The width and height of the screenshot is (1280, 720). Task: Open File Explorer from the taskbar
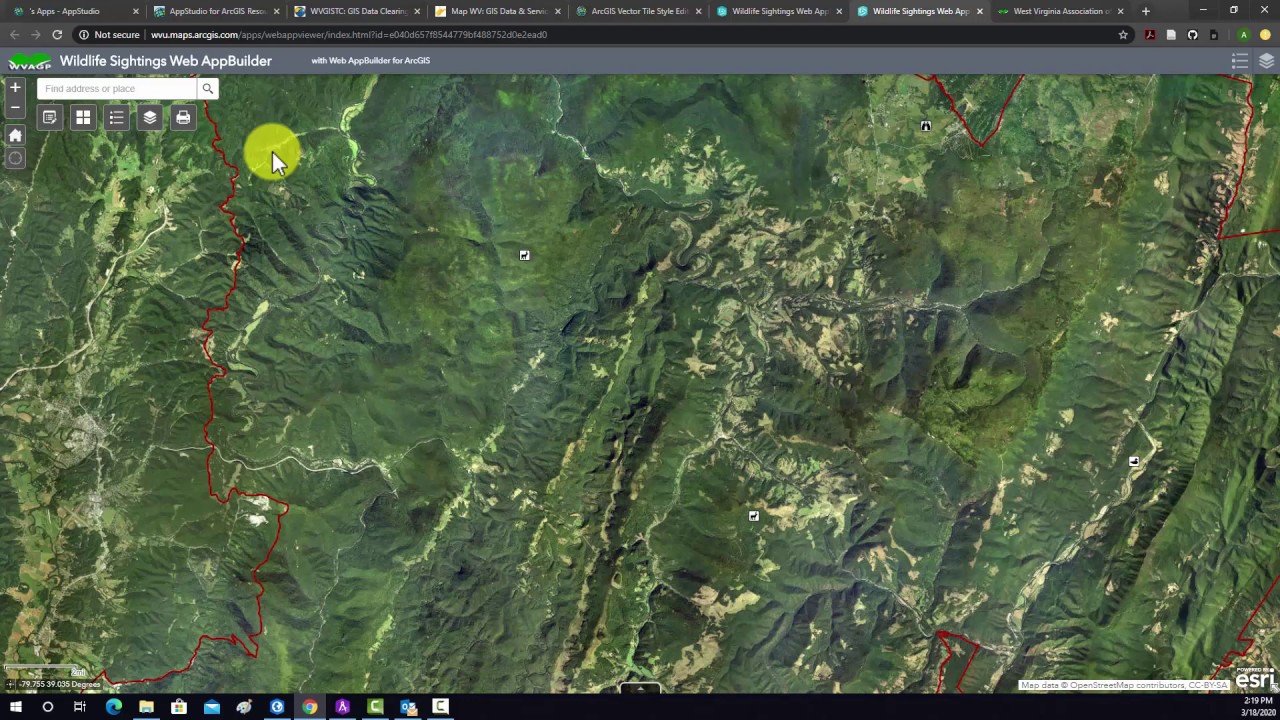(146, 707)
